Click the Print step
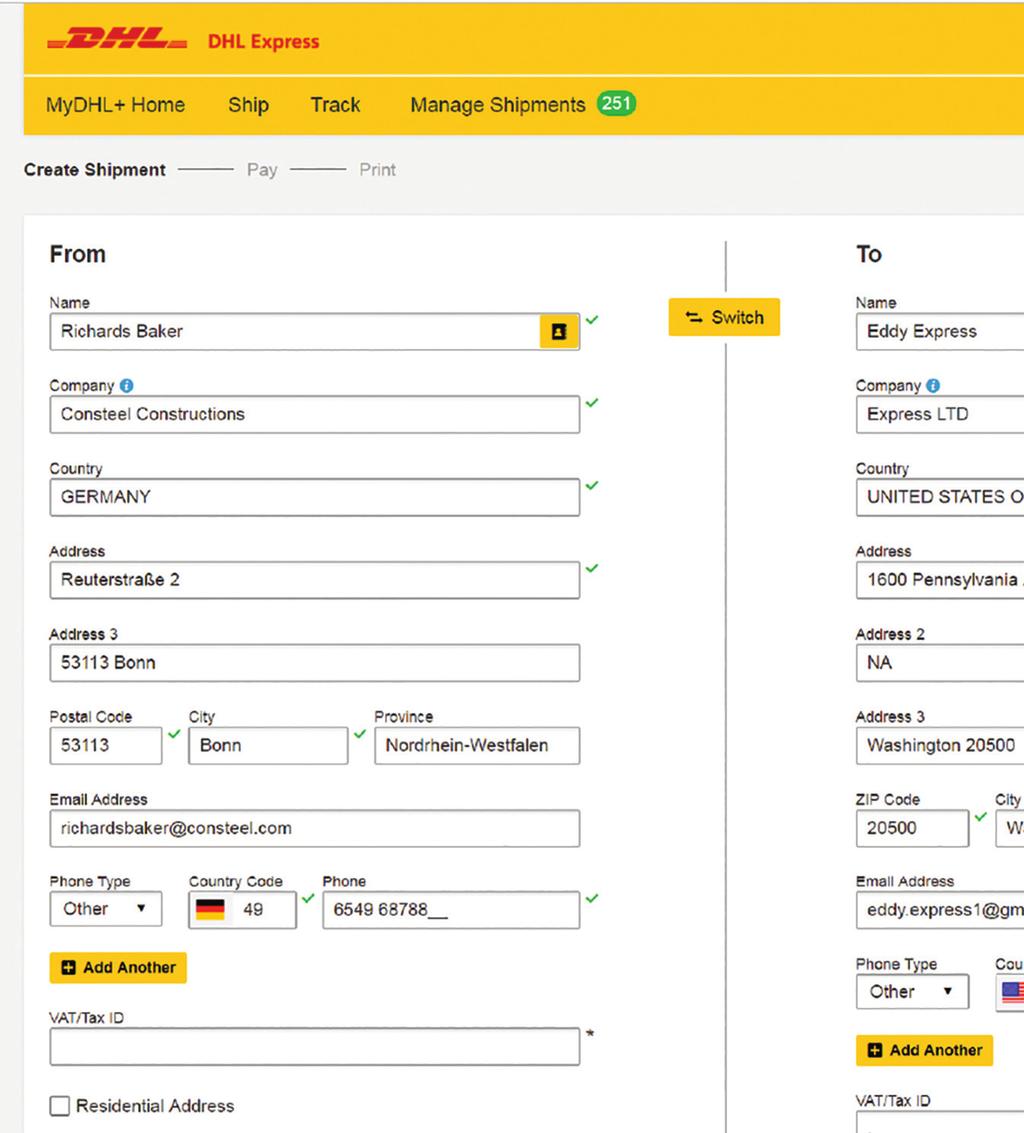 click(378, 170)
